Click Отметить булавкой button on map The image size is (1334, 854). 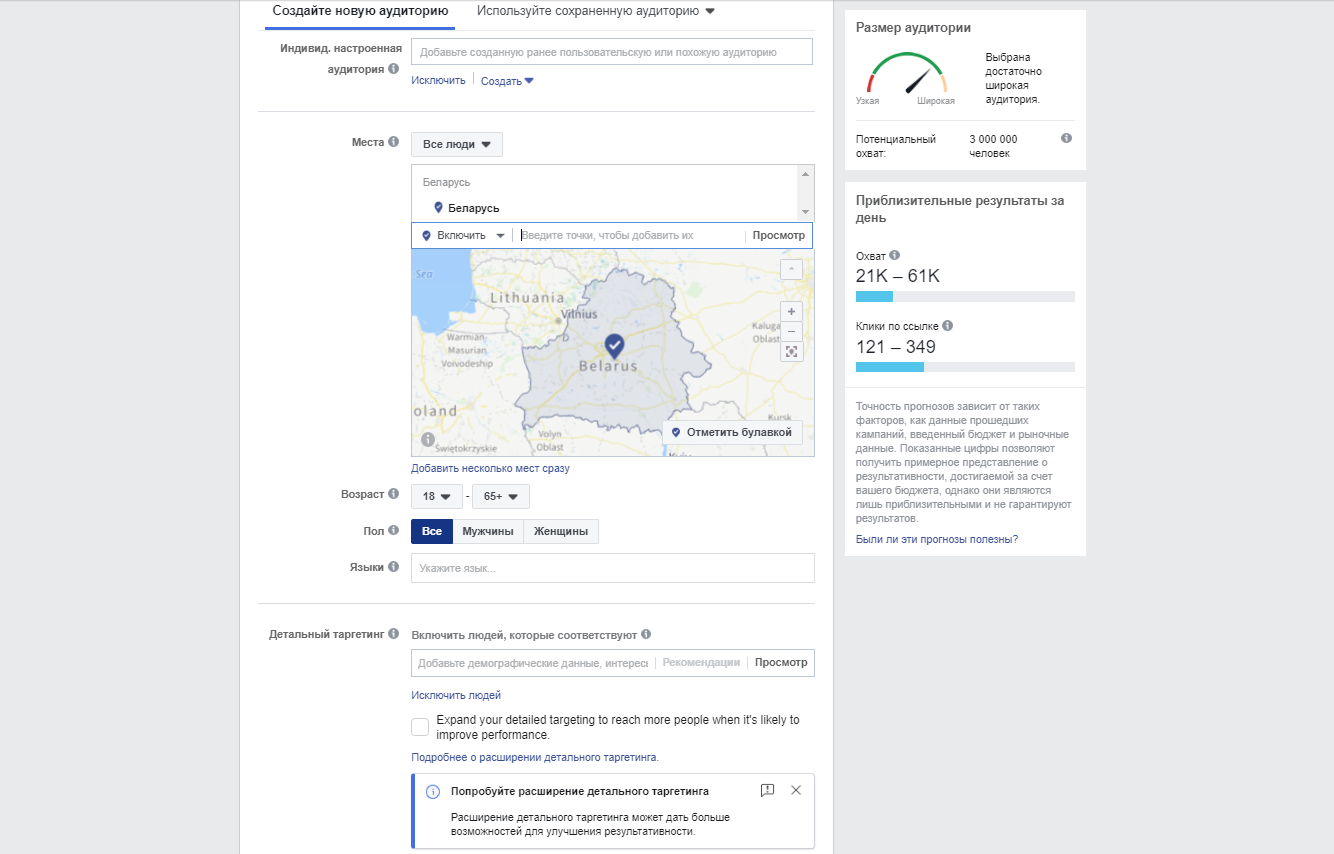732,432
